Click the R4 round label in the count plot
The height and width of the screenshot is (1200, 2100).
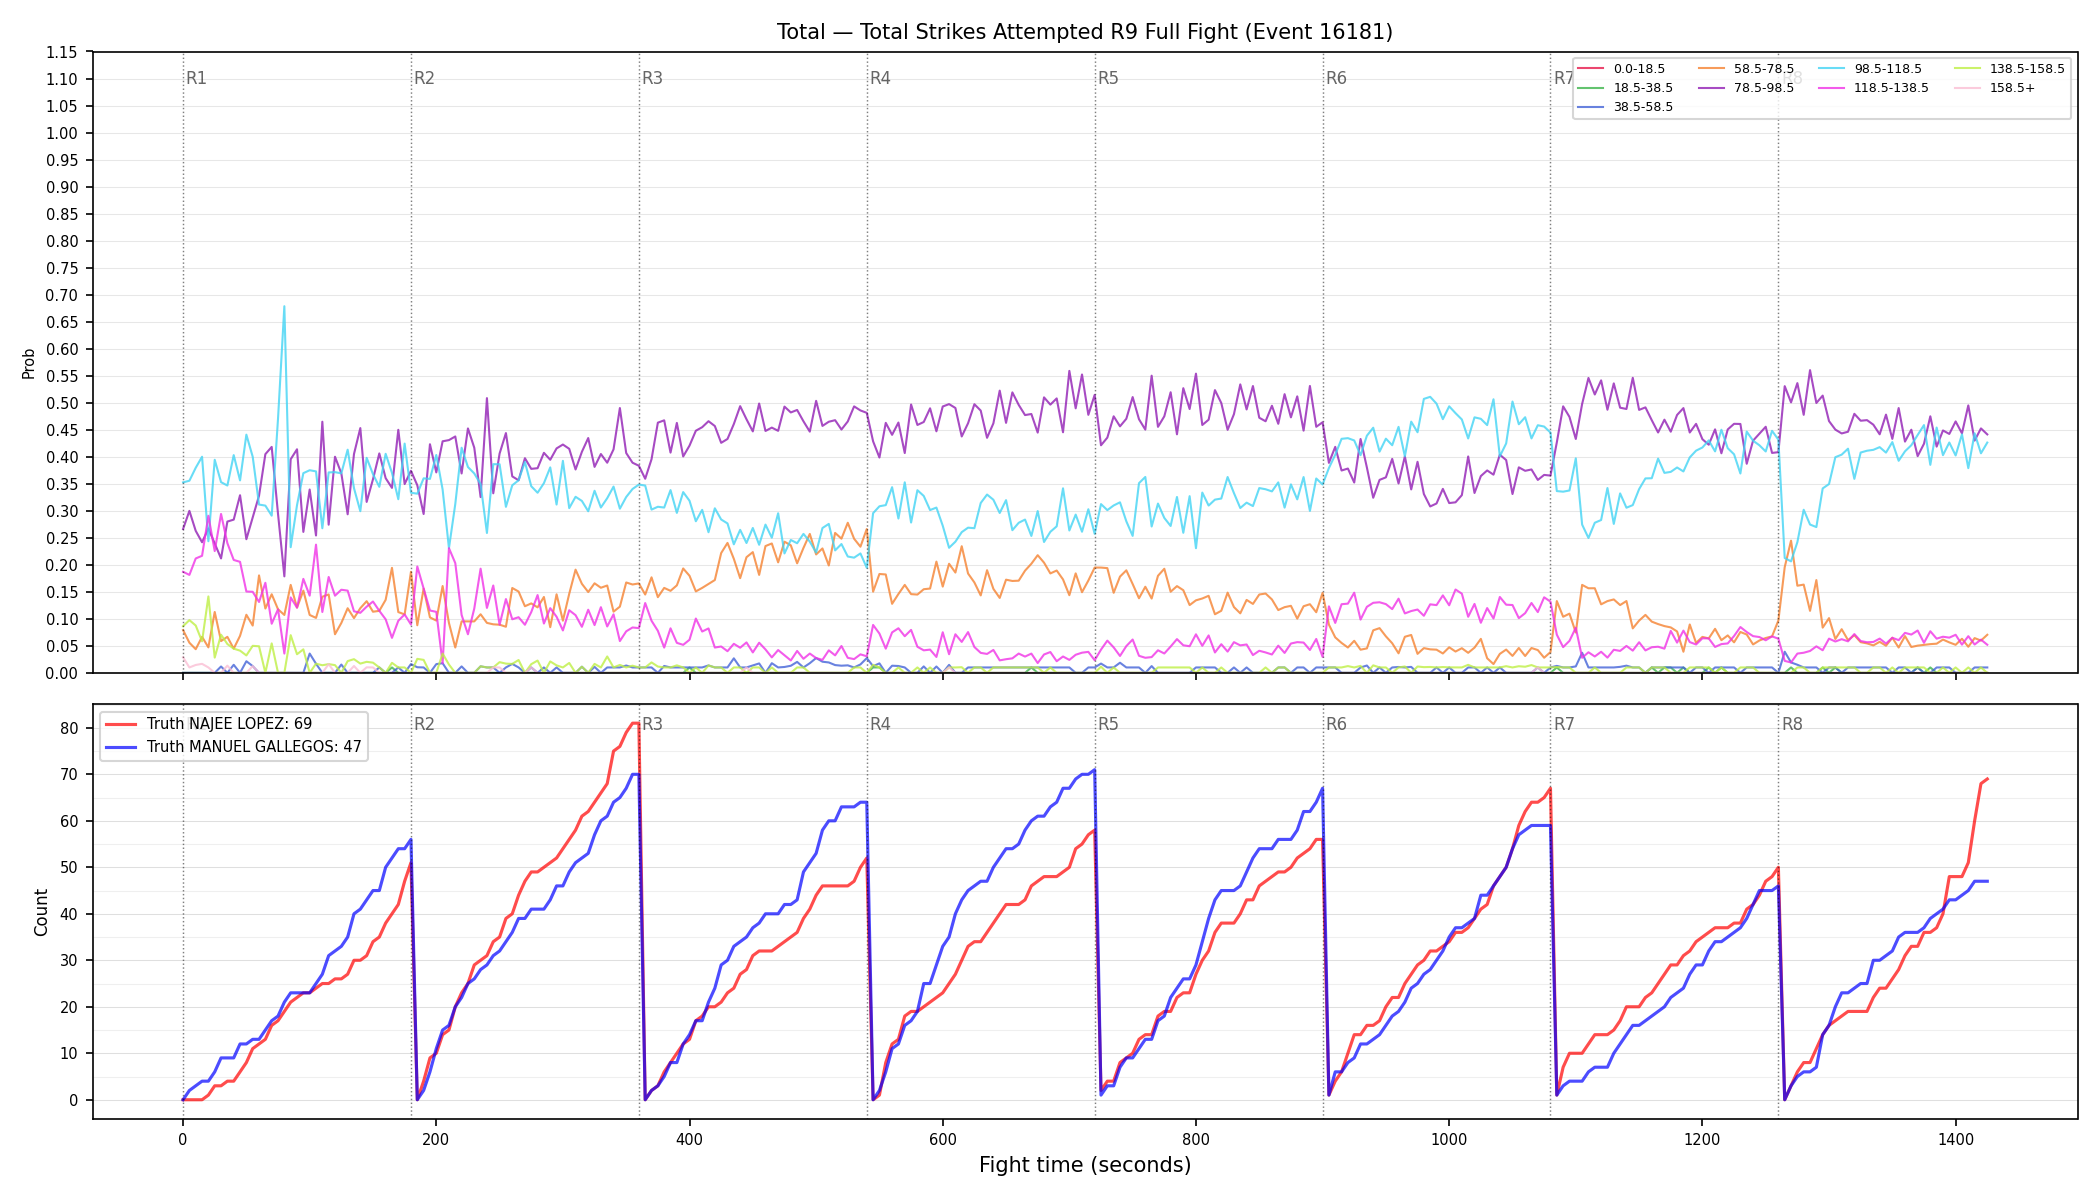(x=880, y=724)
